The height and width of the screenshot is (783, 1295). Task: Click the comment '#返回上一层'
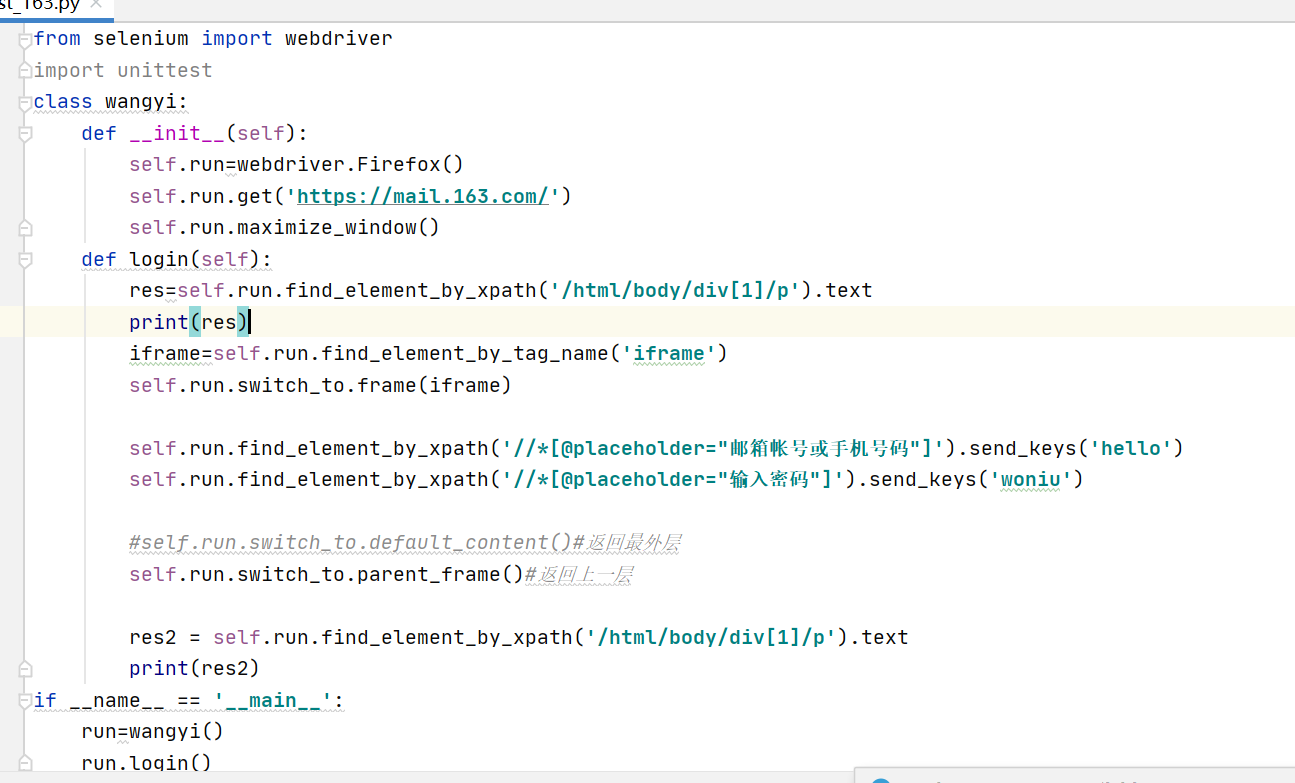point(579,574)
